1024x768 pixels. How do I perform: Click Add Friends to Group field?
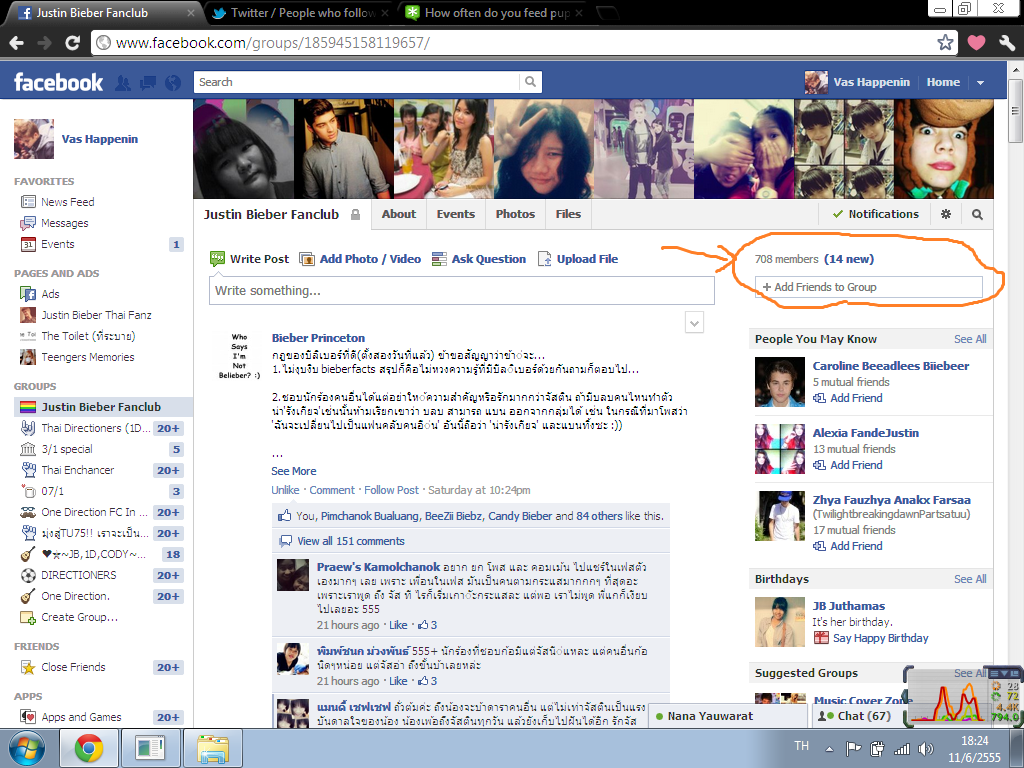[869, 287]
